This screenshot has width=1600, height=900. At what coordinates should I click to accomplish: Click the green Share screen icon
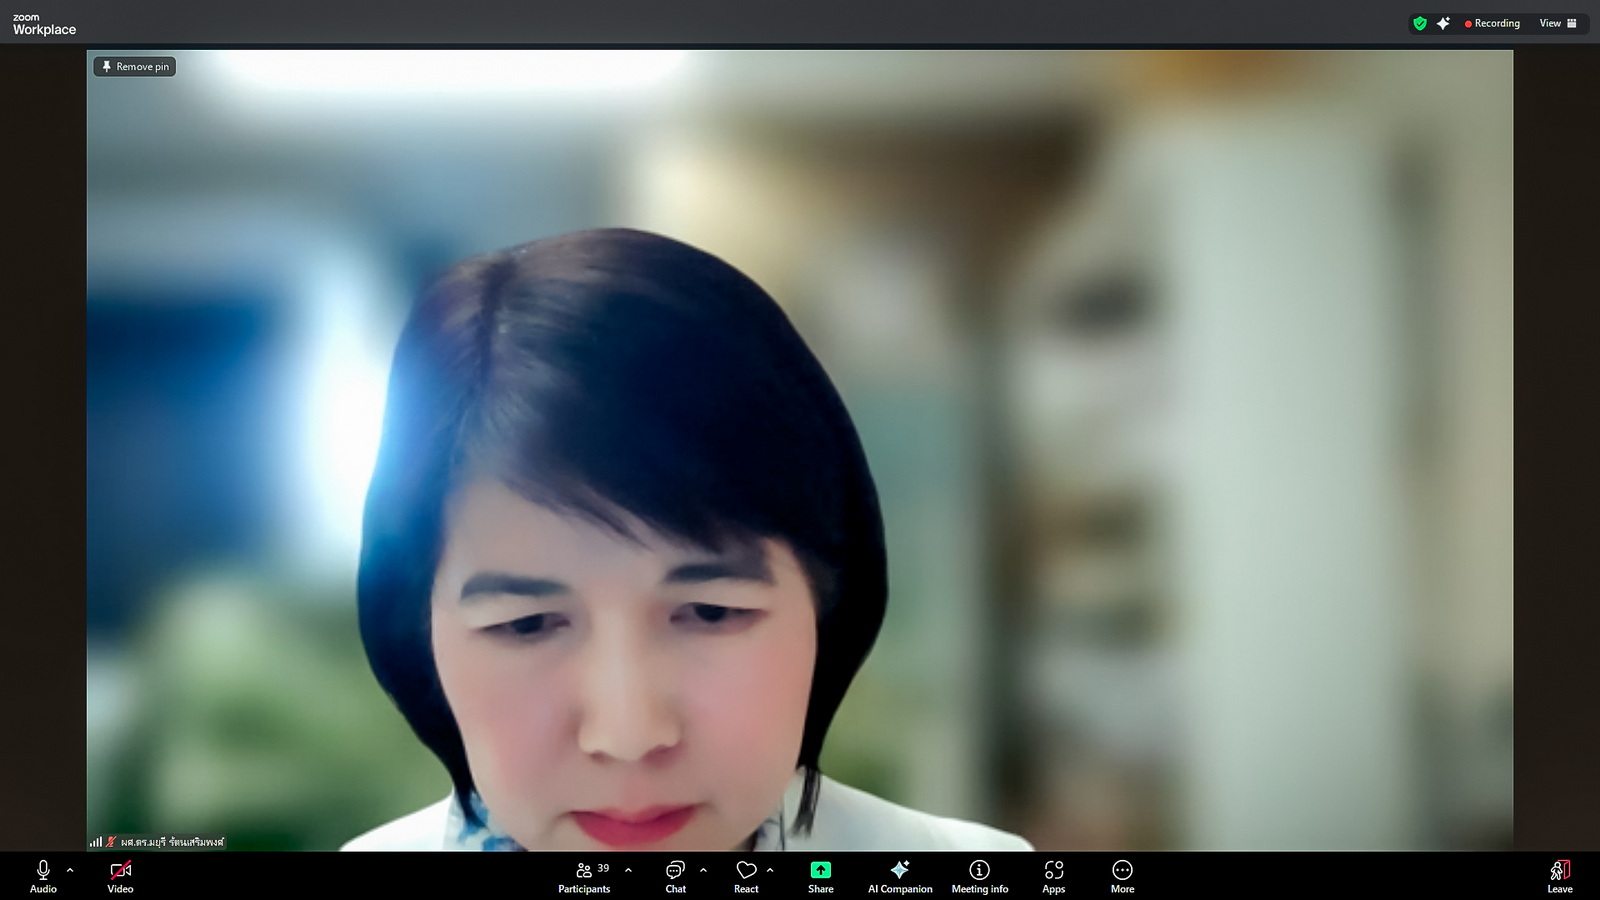[820, 870]
